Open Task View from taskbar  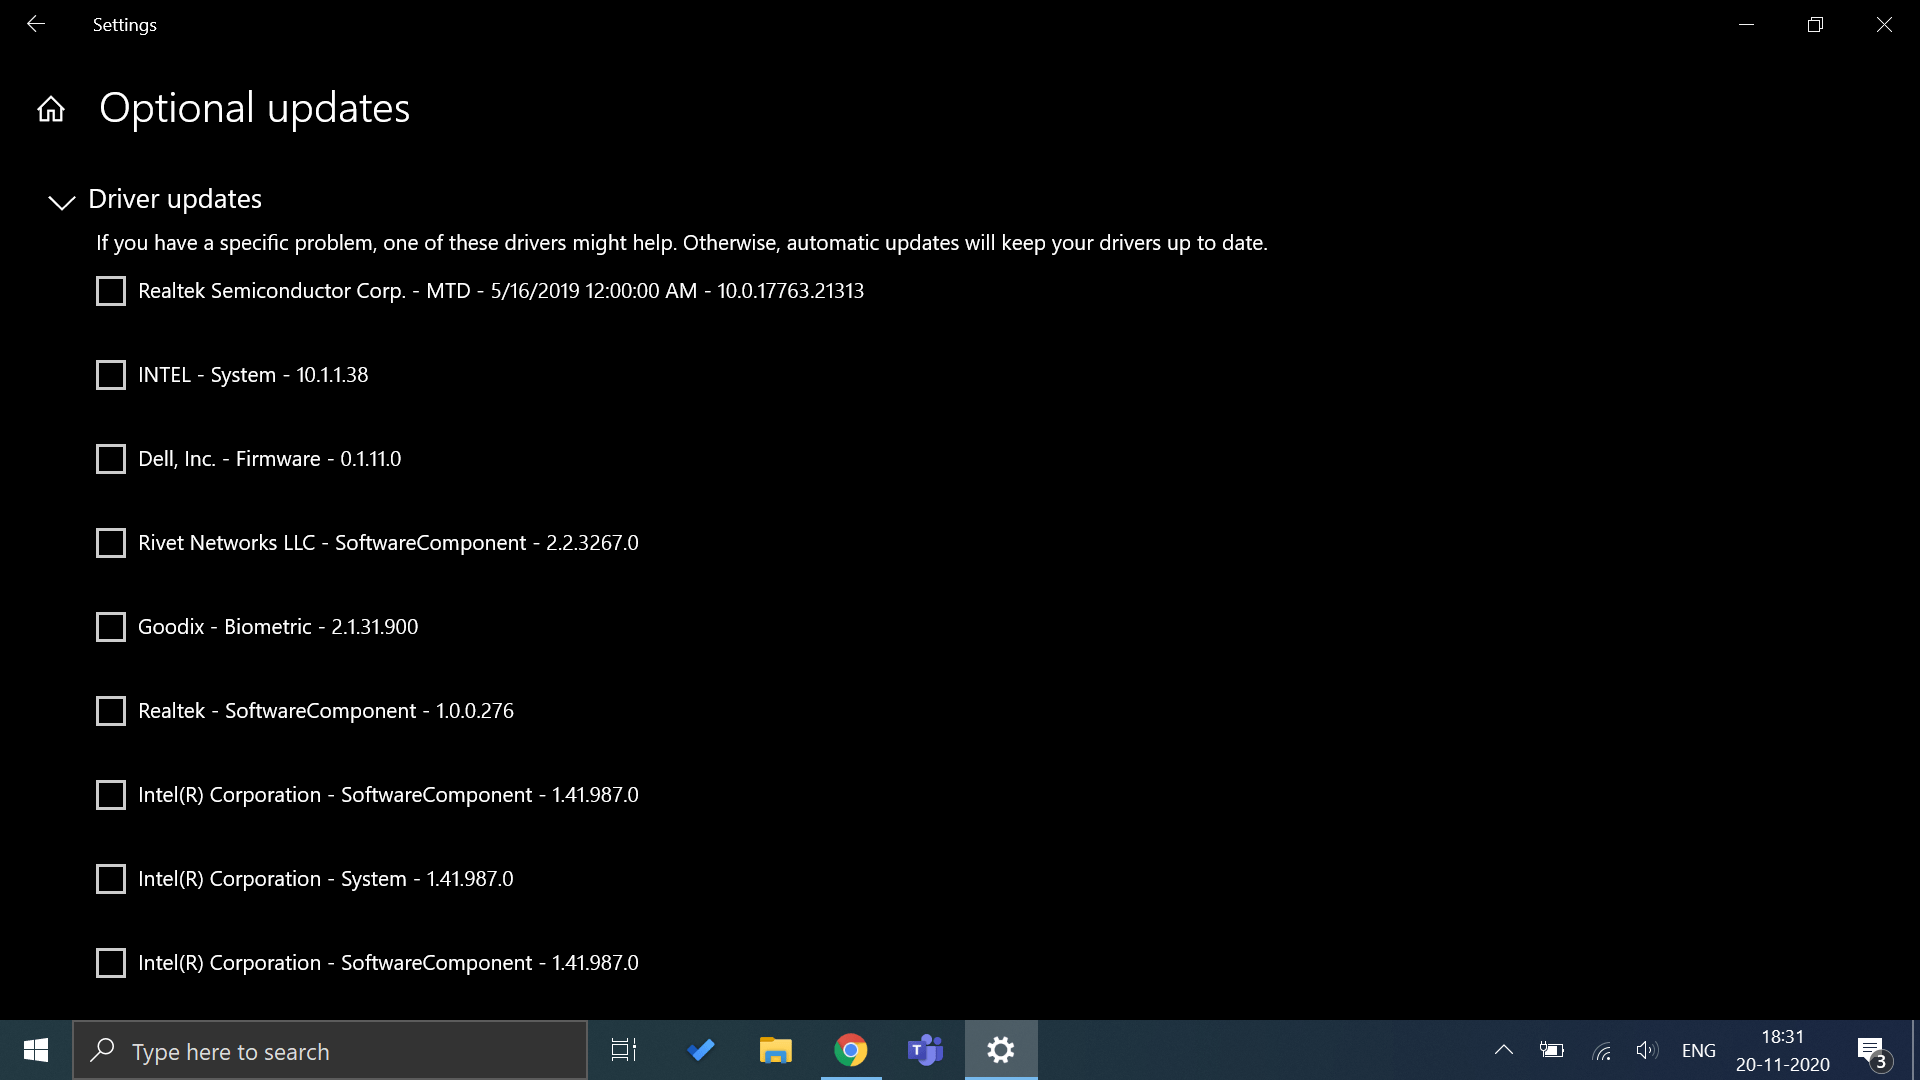(x=624, y=1050)
